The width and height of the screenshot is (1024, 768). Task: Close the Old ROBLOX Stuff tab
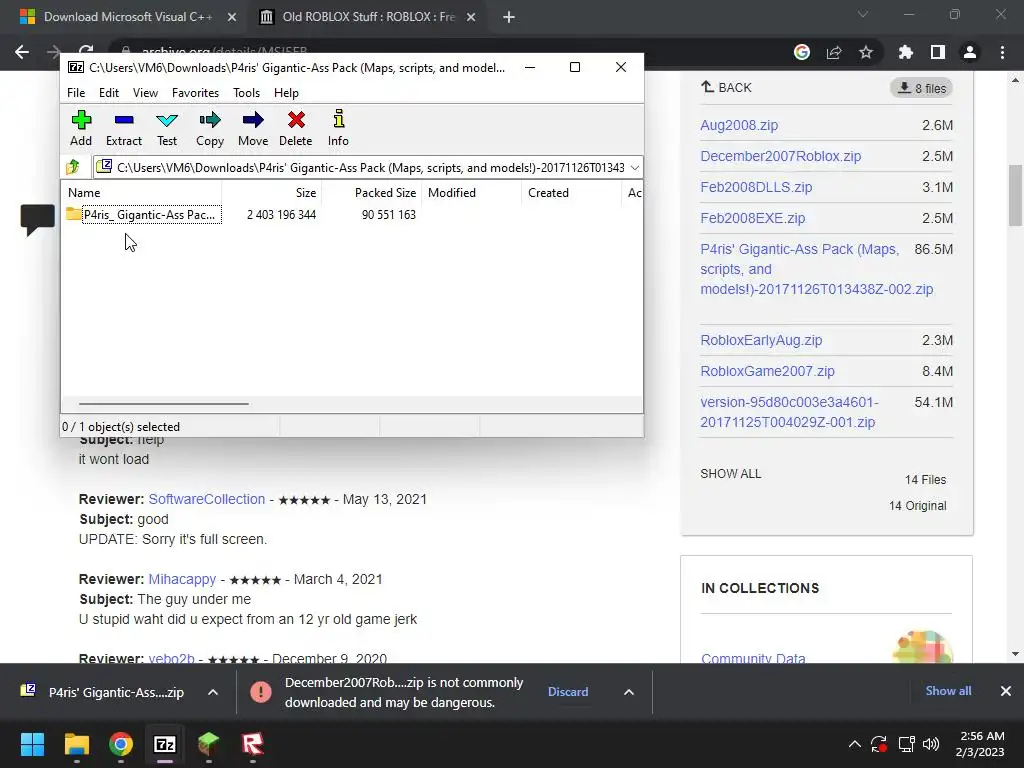(471, 17)
